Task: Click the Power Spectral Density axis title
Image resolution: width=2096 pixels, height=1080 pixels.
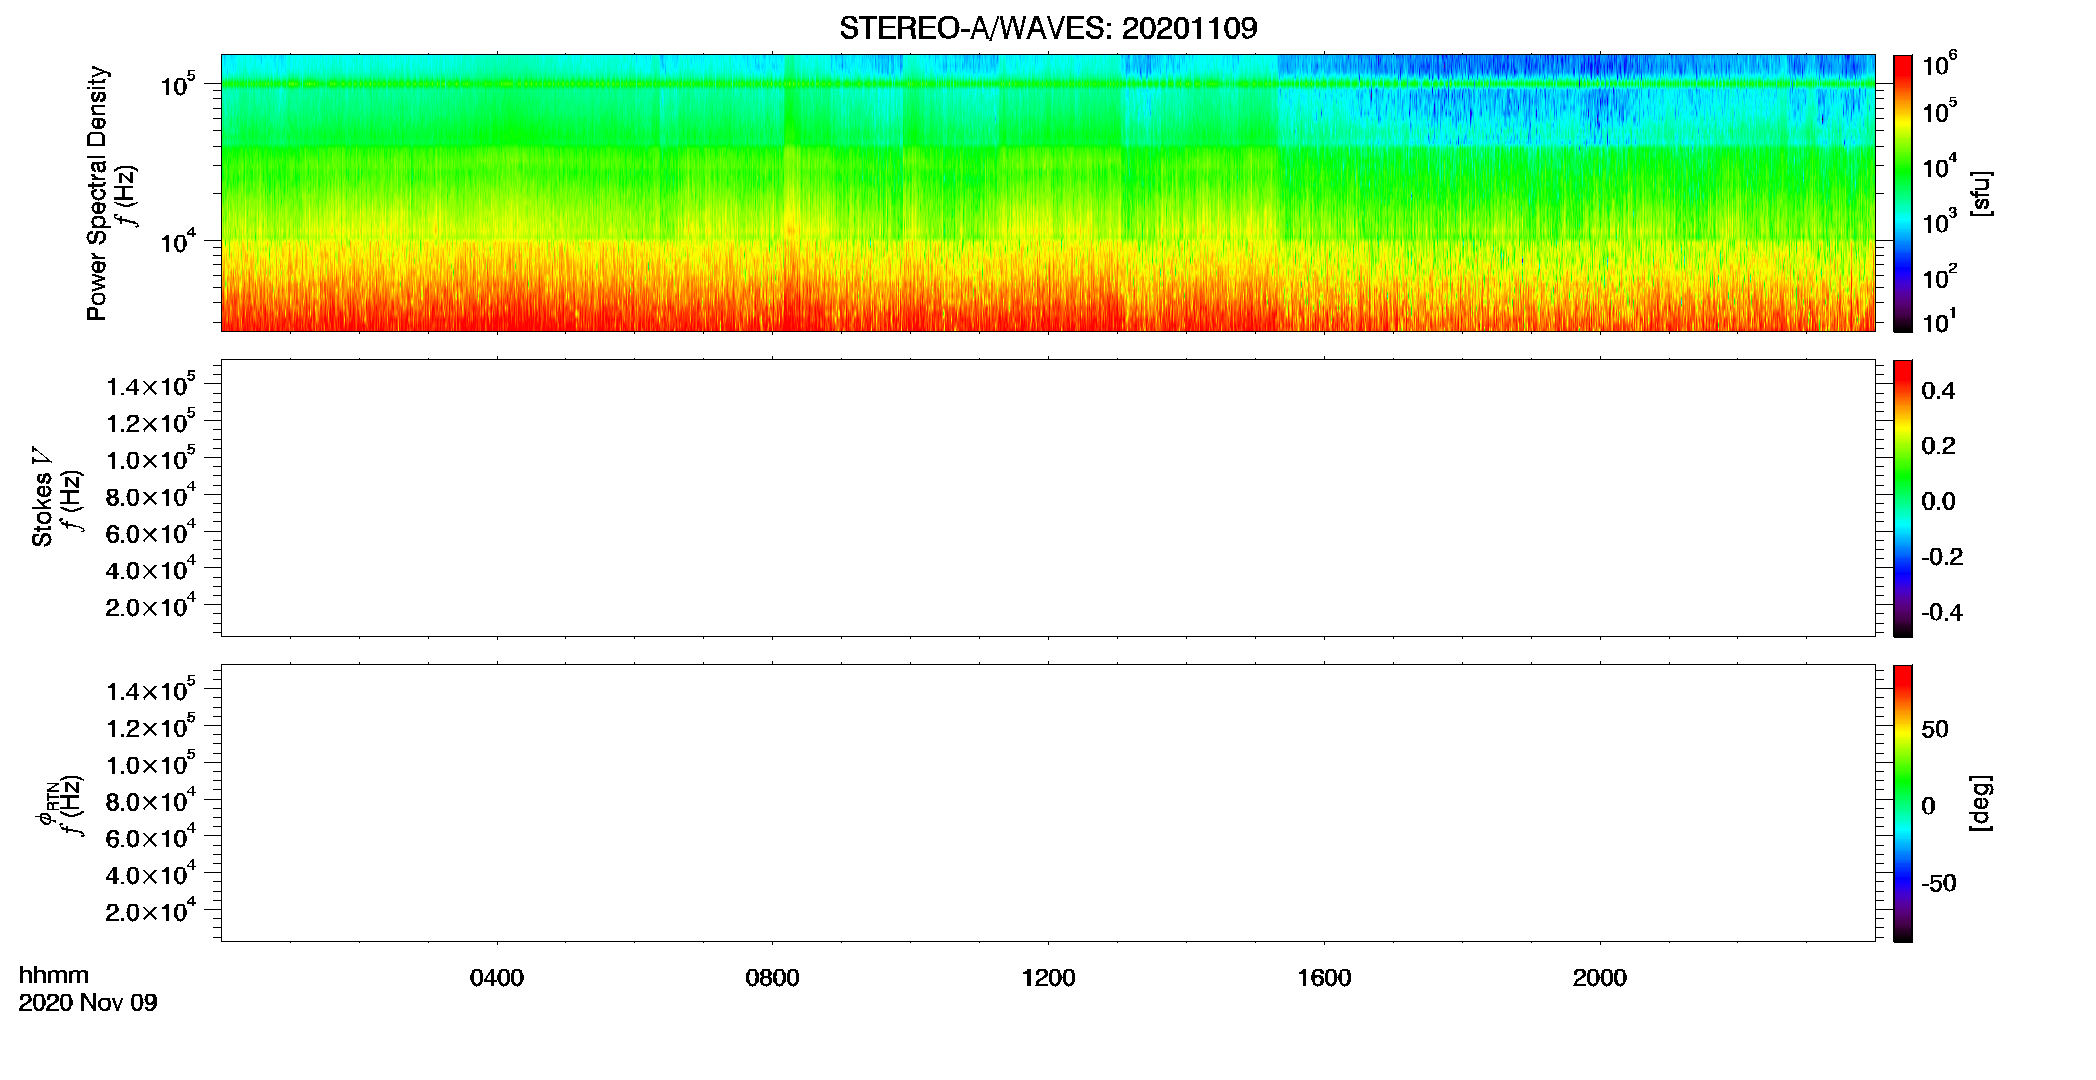Action: coord(97,193)
